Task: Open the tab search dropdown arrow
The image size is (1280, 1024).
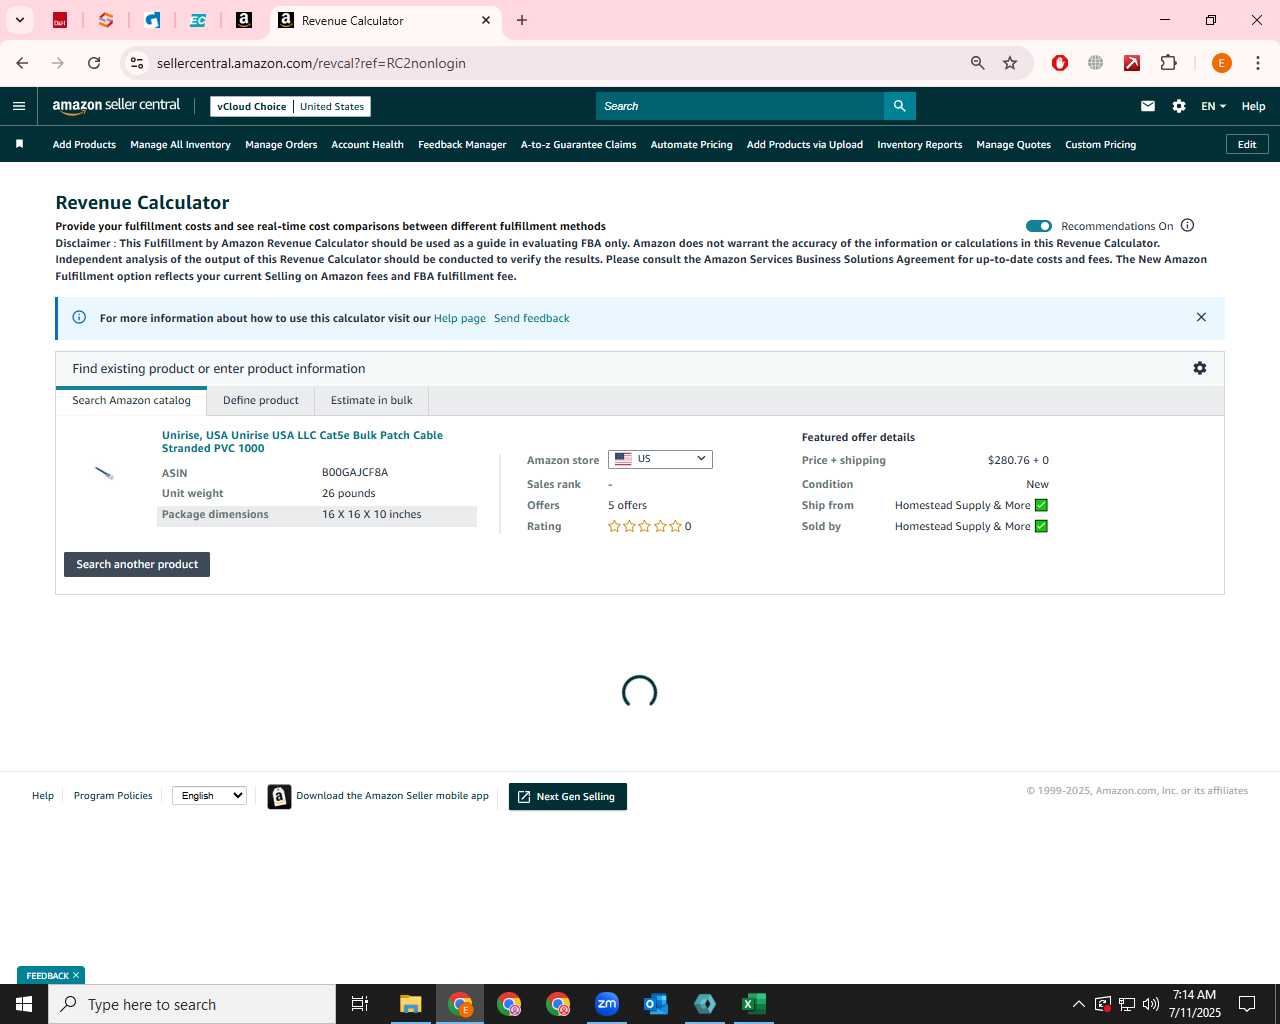Action: point(19,20)
